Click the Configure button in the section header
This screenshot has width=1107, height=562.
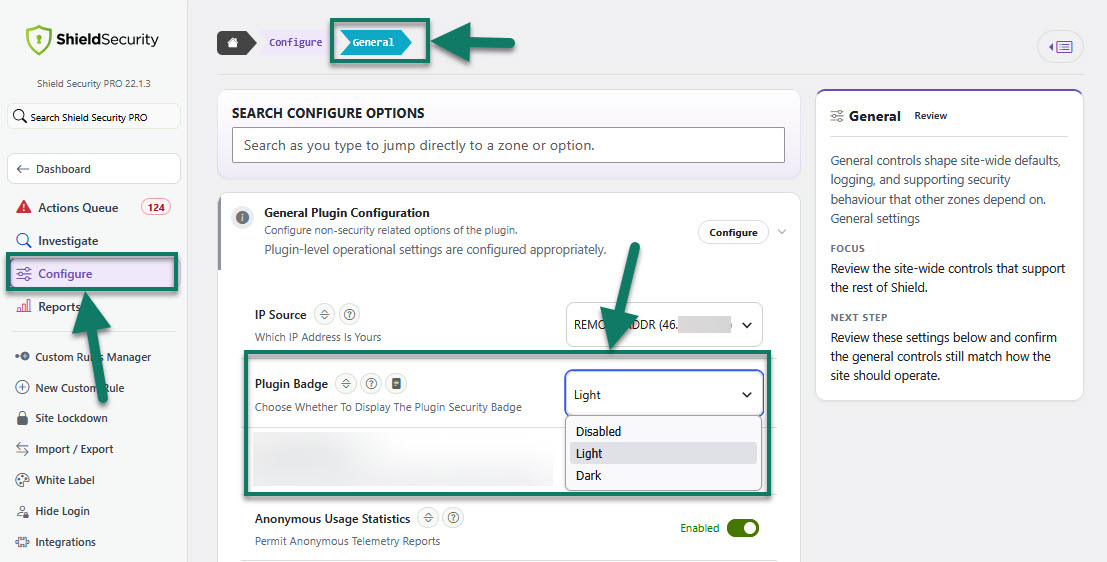(734, 232)
